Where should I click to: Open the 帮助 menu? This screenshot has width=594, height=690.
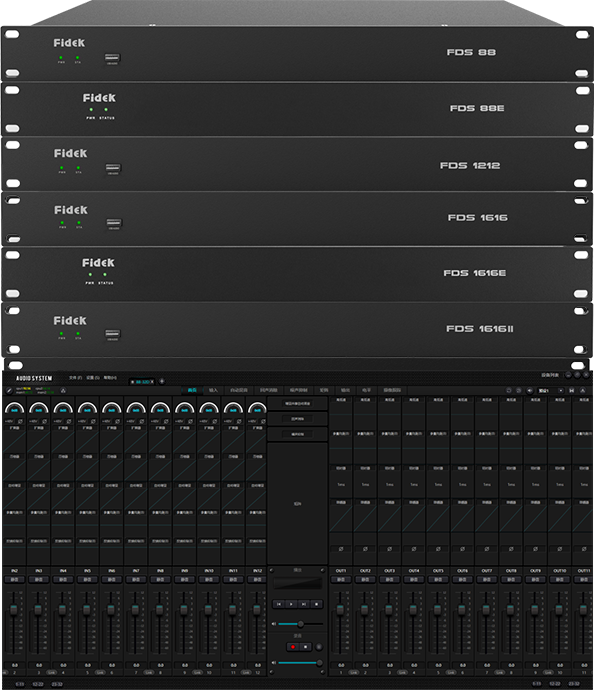110,378
